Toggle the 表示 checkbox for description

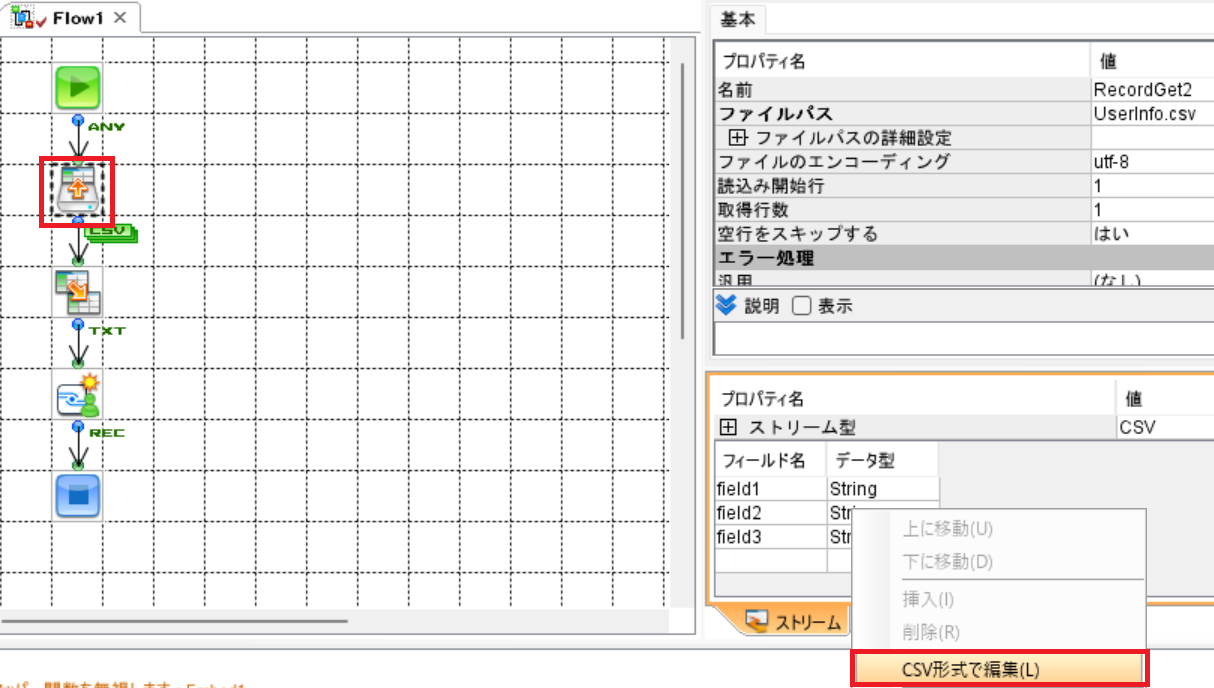click(x=801, y=307)
